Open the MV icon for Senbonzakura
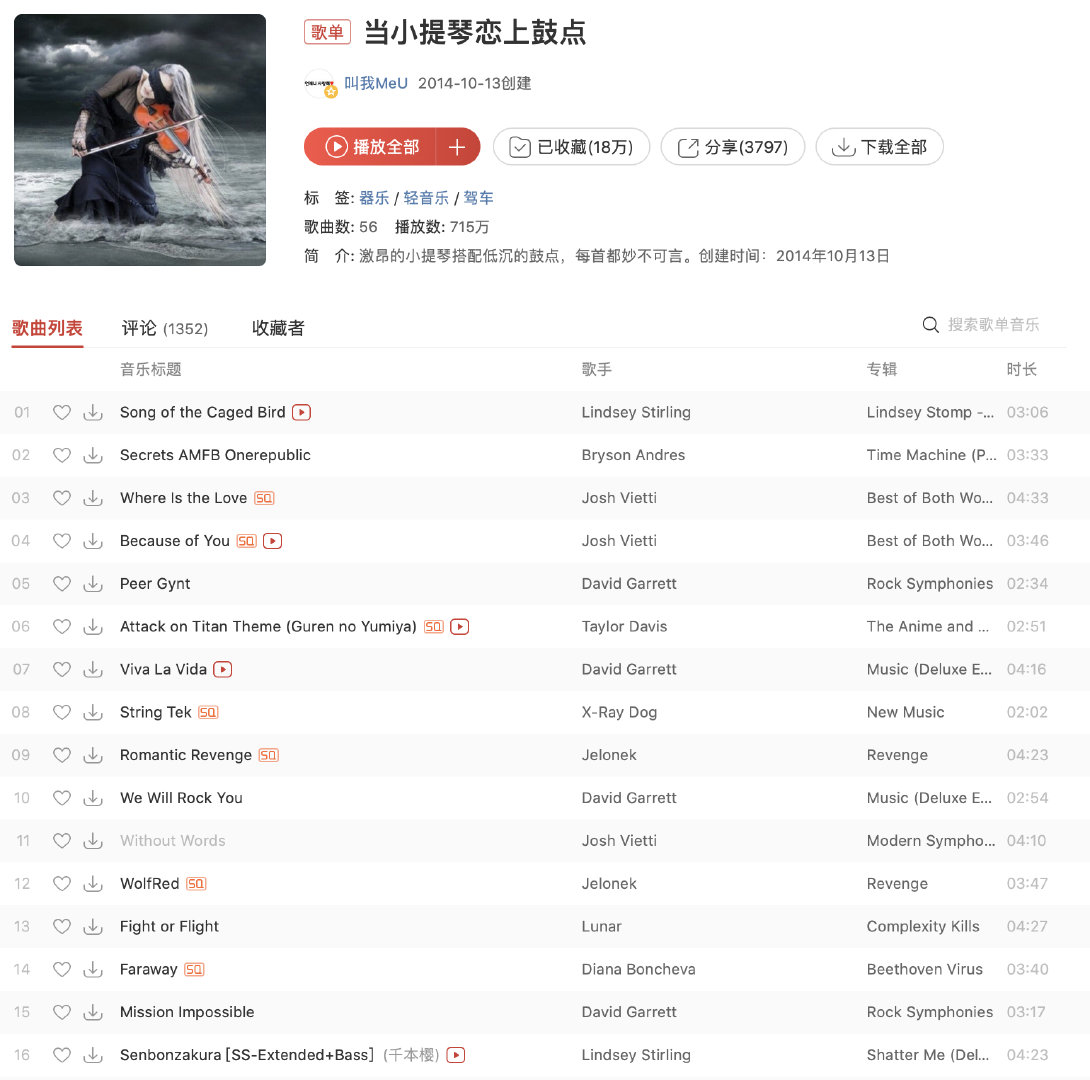1090x1080 pixels. (455, 1055)
